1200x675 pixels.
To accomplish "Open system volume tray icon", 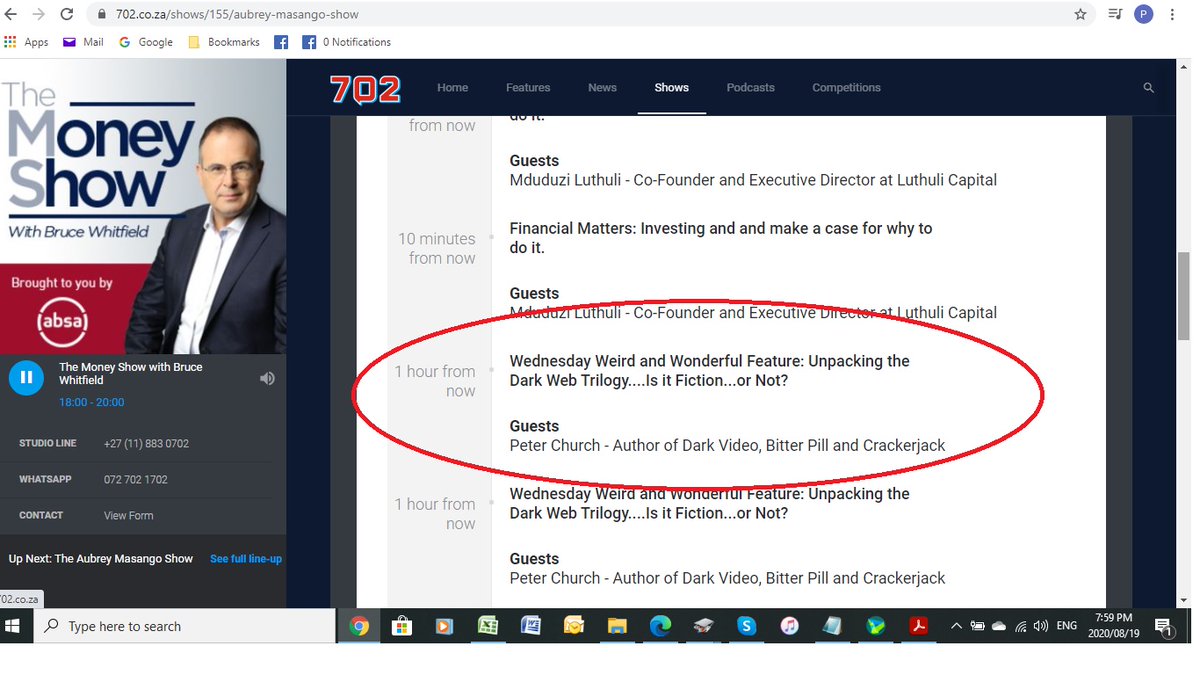I will click(x=1041, y=626).
